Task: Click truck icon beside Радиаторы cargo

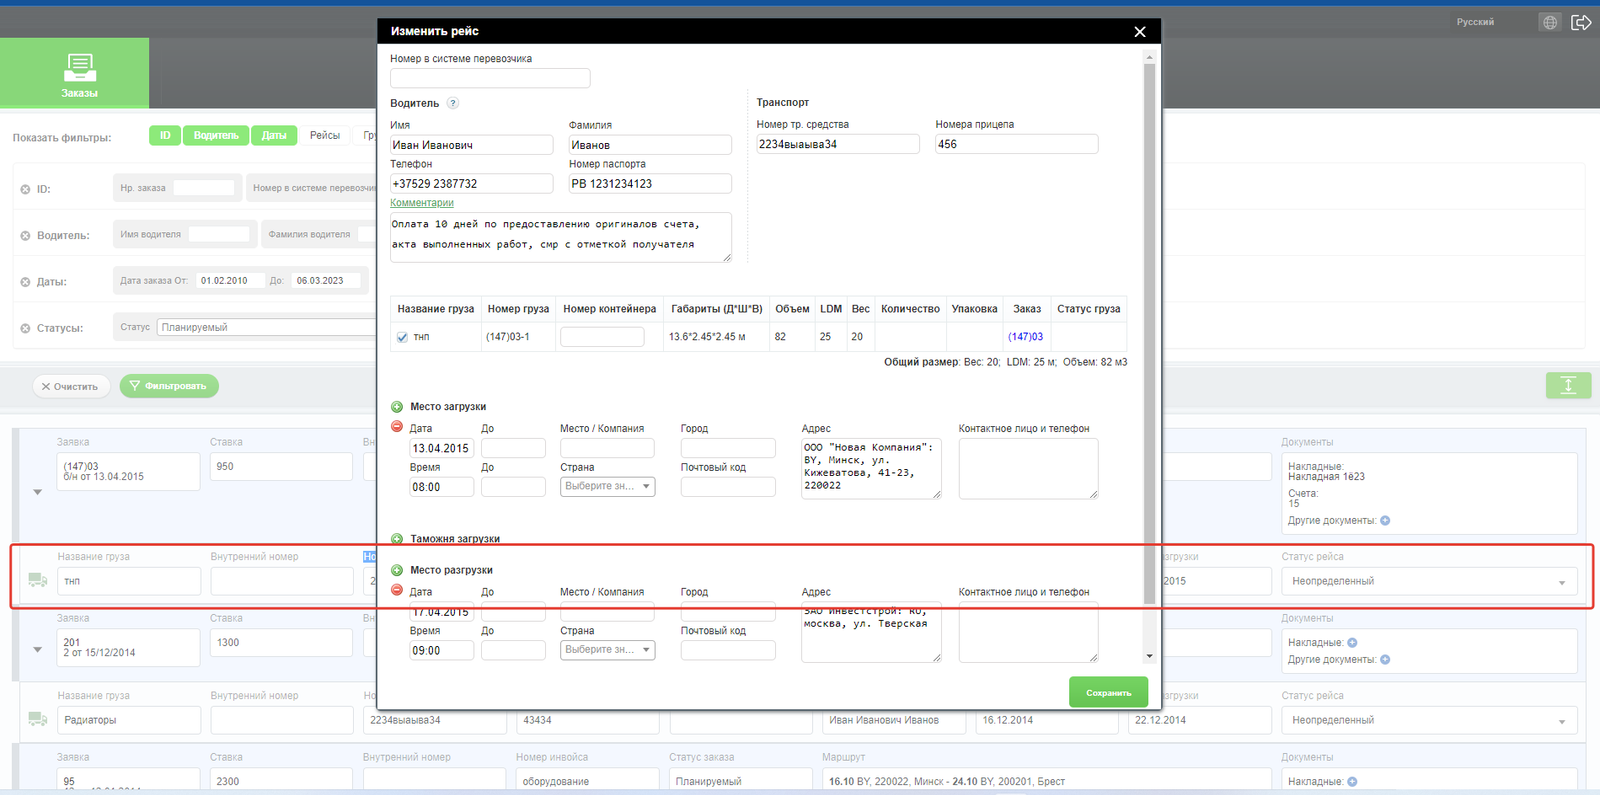Action: [38, 719]
